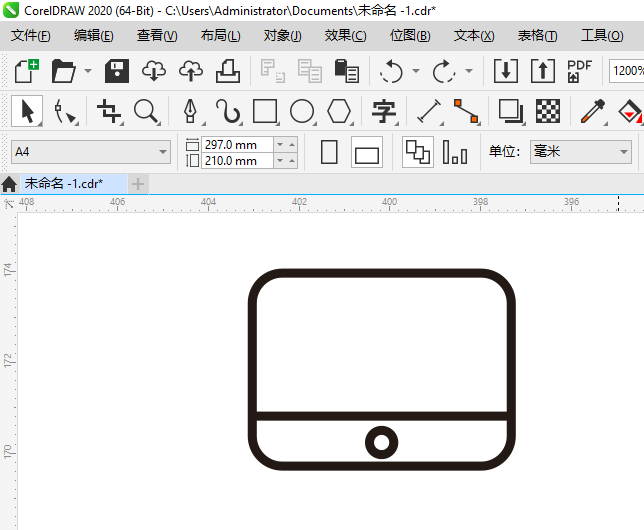Select the Pick tool
This screenshot has width=644, height=530.
coord(27,111)
